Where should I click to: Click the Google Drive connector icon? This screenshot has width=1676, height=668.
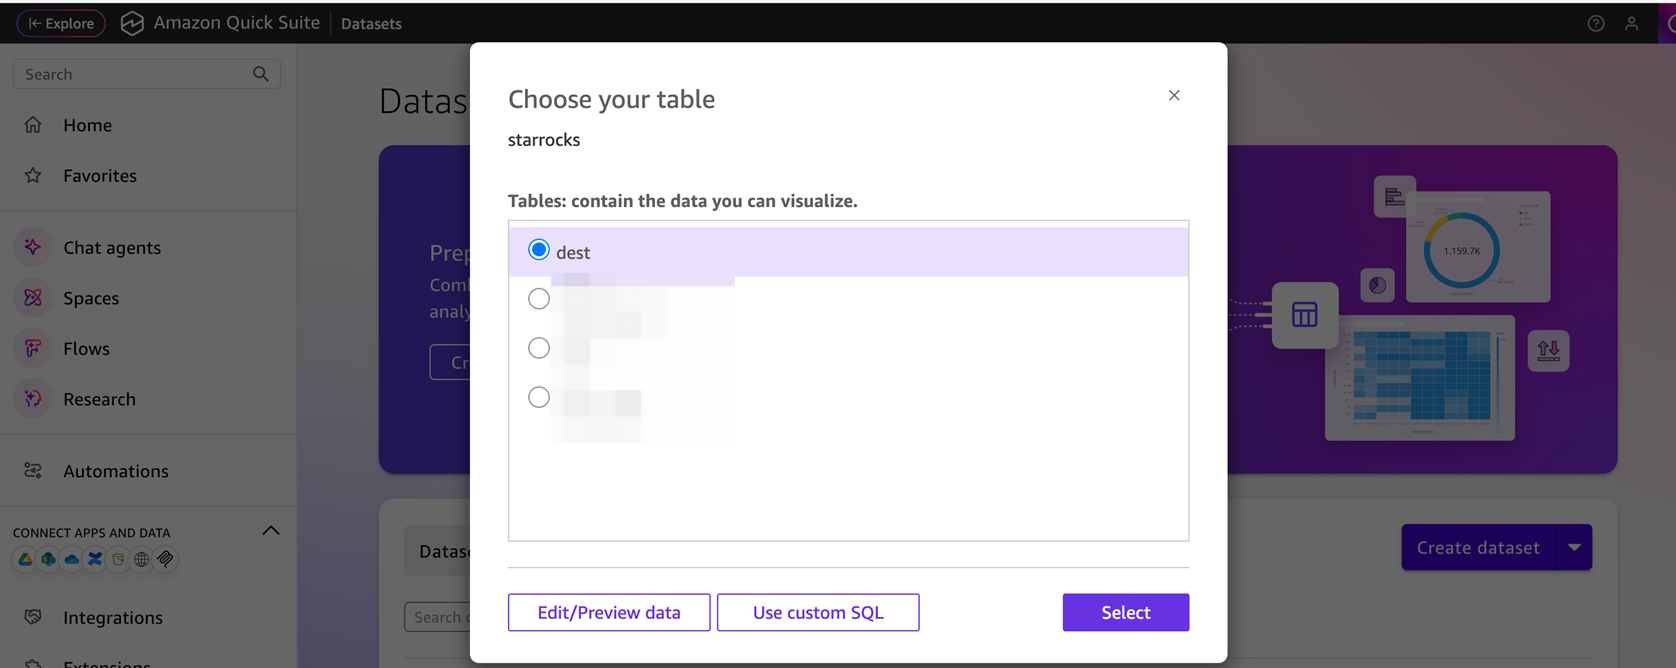25,560
